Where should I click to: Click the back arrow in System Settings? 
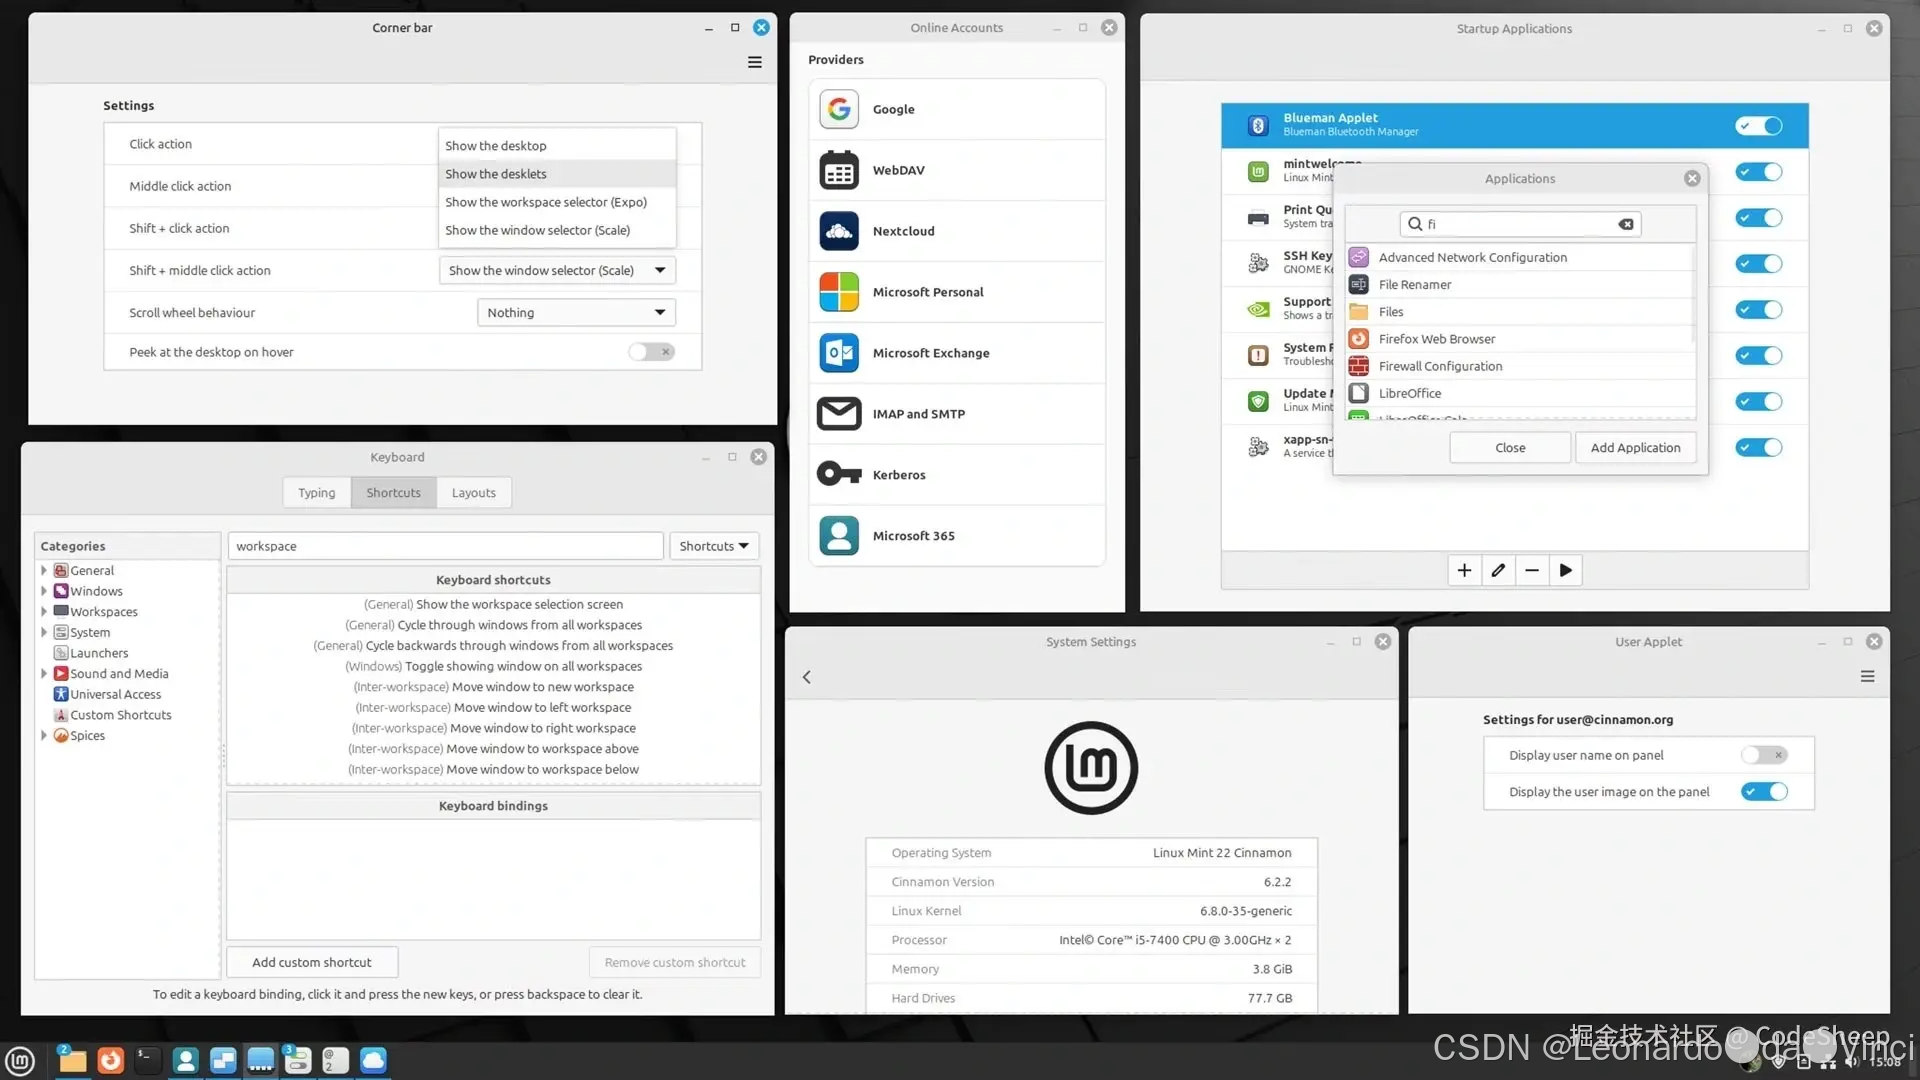[807, 677]
